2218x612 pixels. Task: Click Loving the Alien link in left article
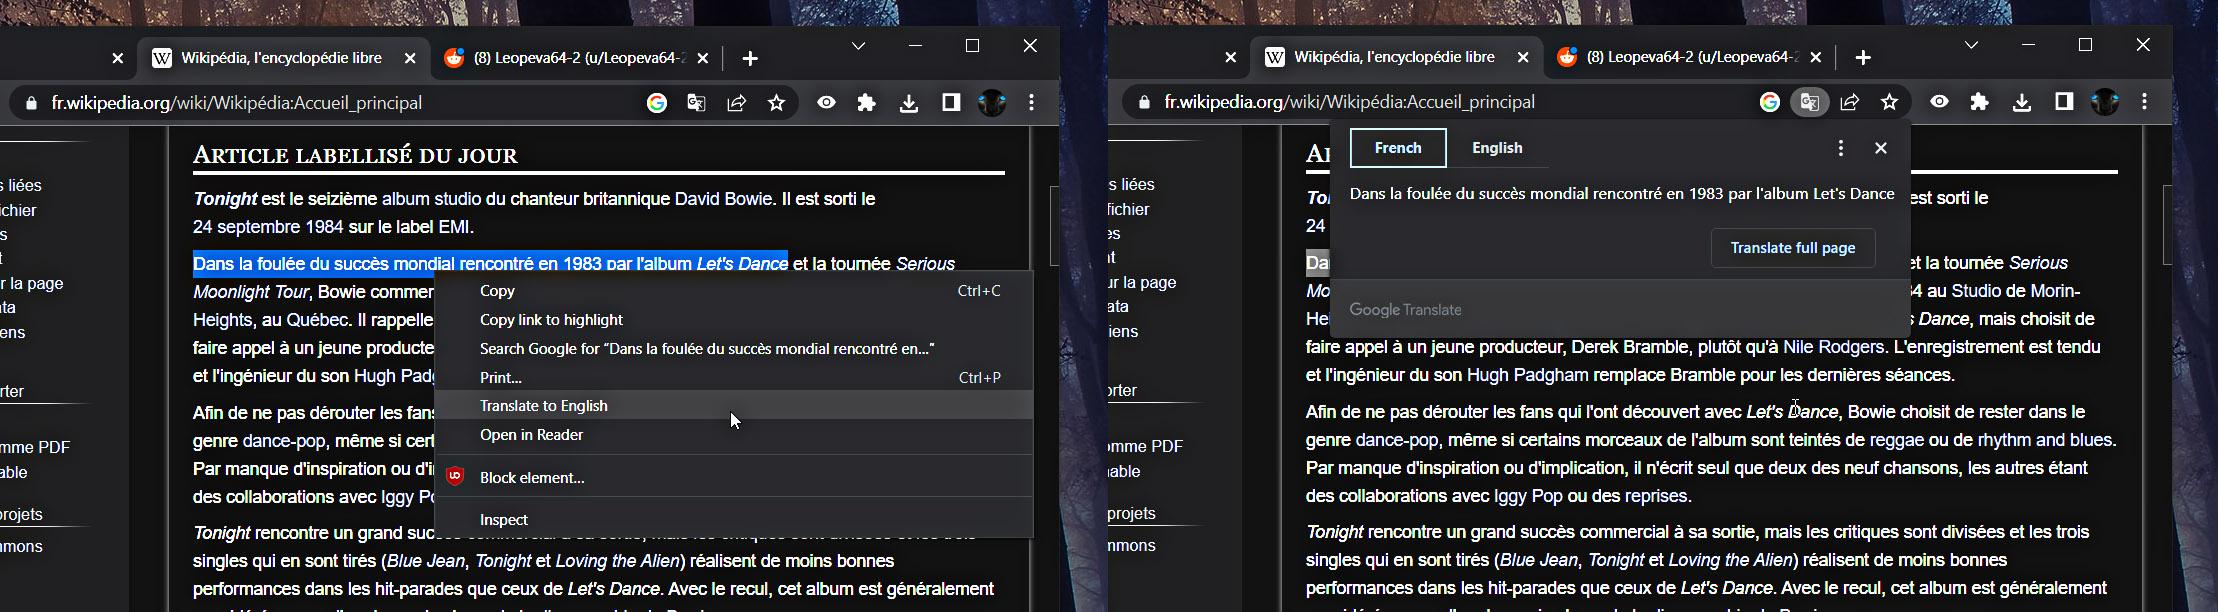[617, 561]
